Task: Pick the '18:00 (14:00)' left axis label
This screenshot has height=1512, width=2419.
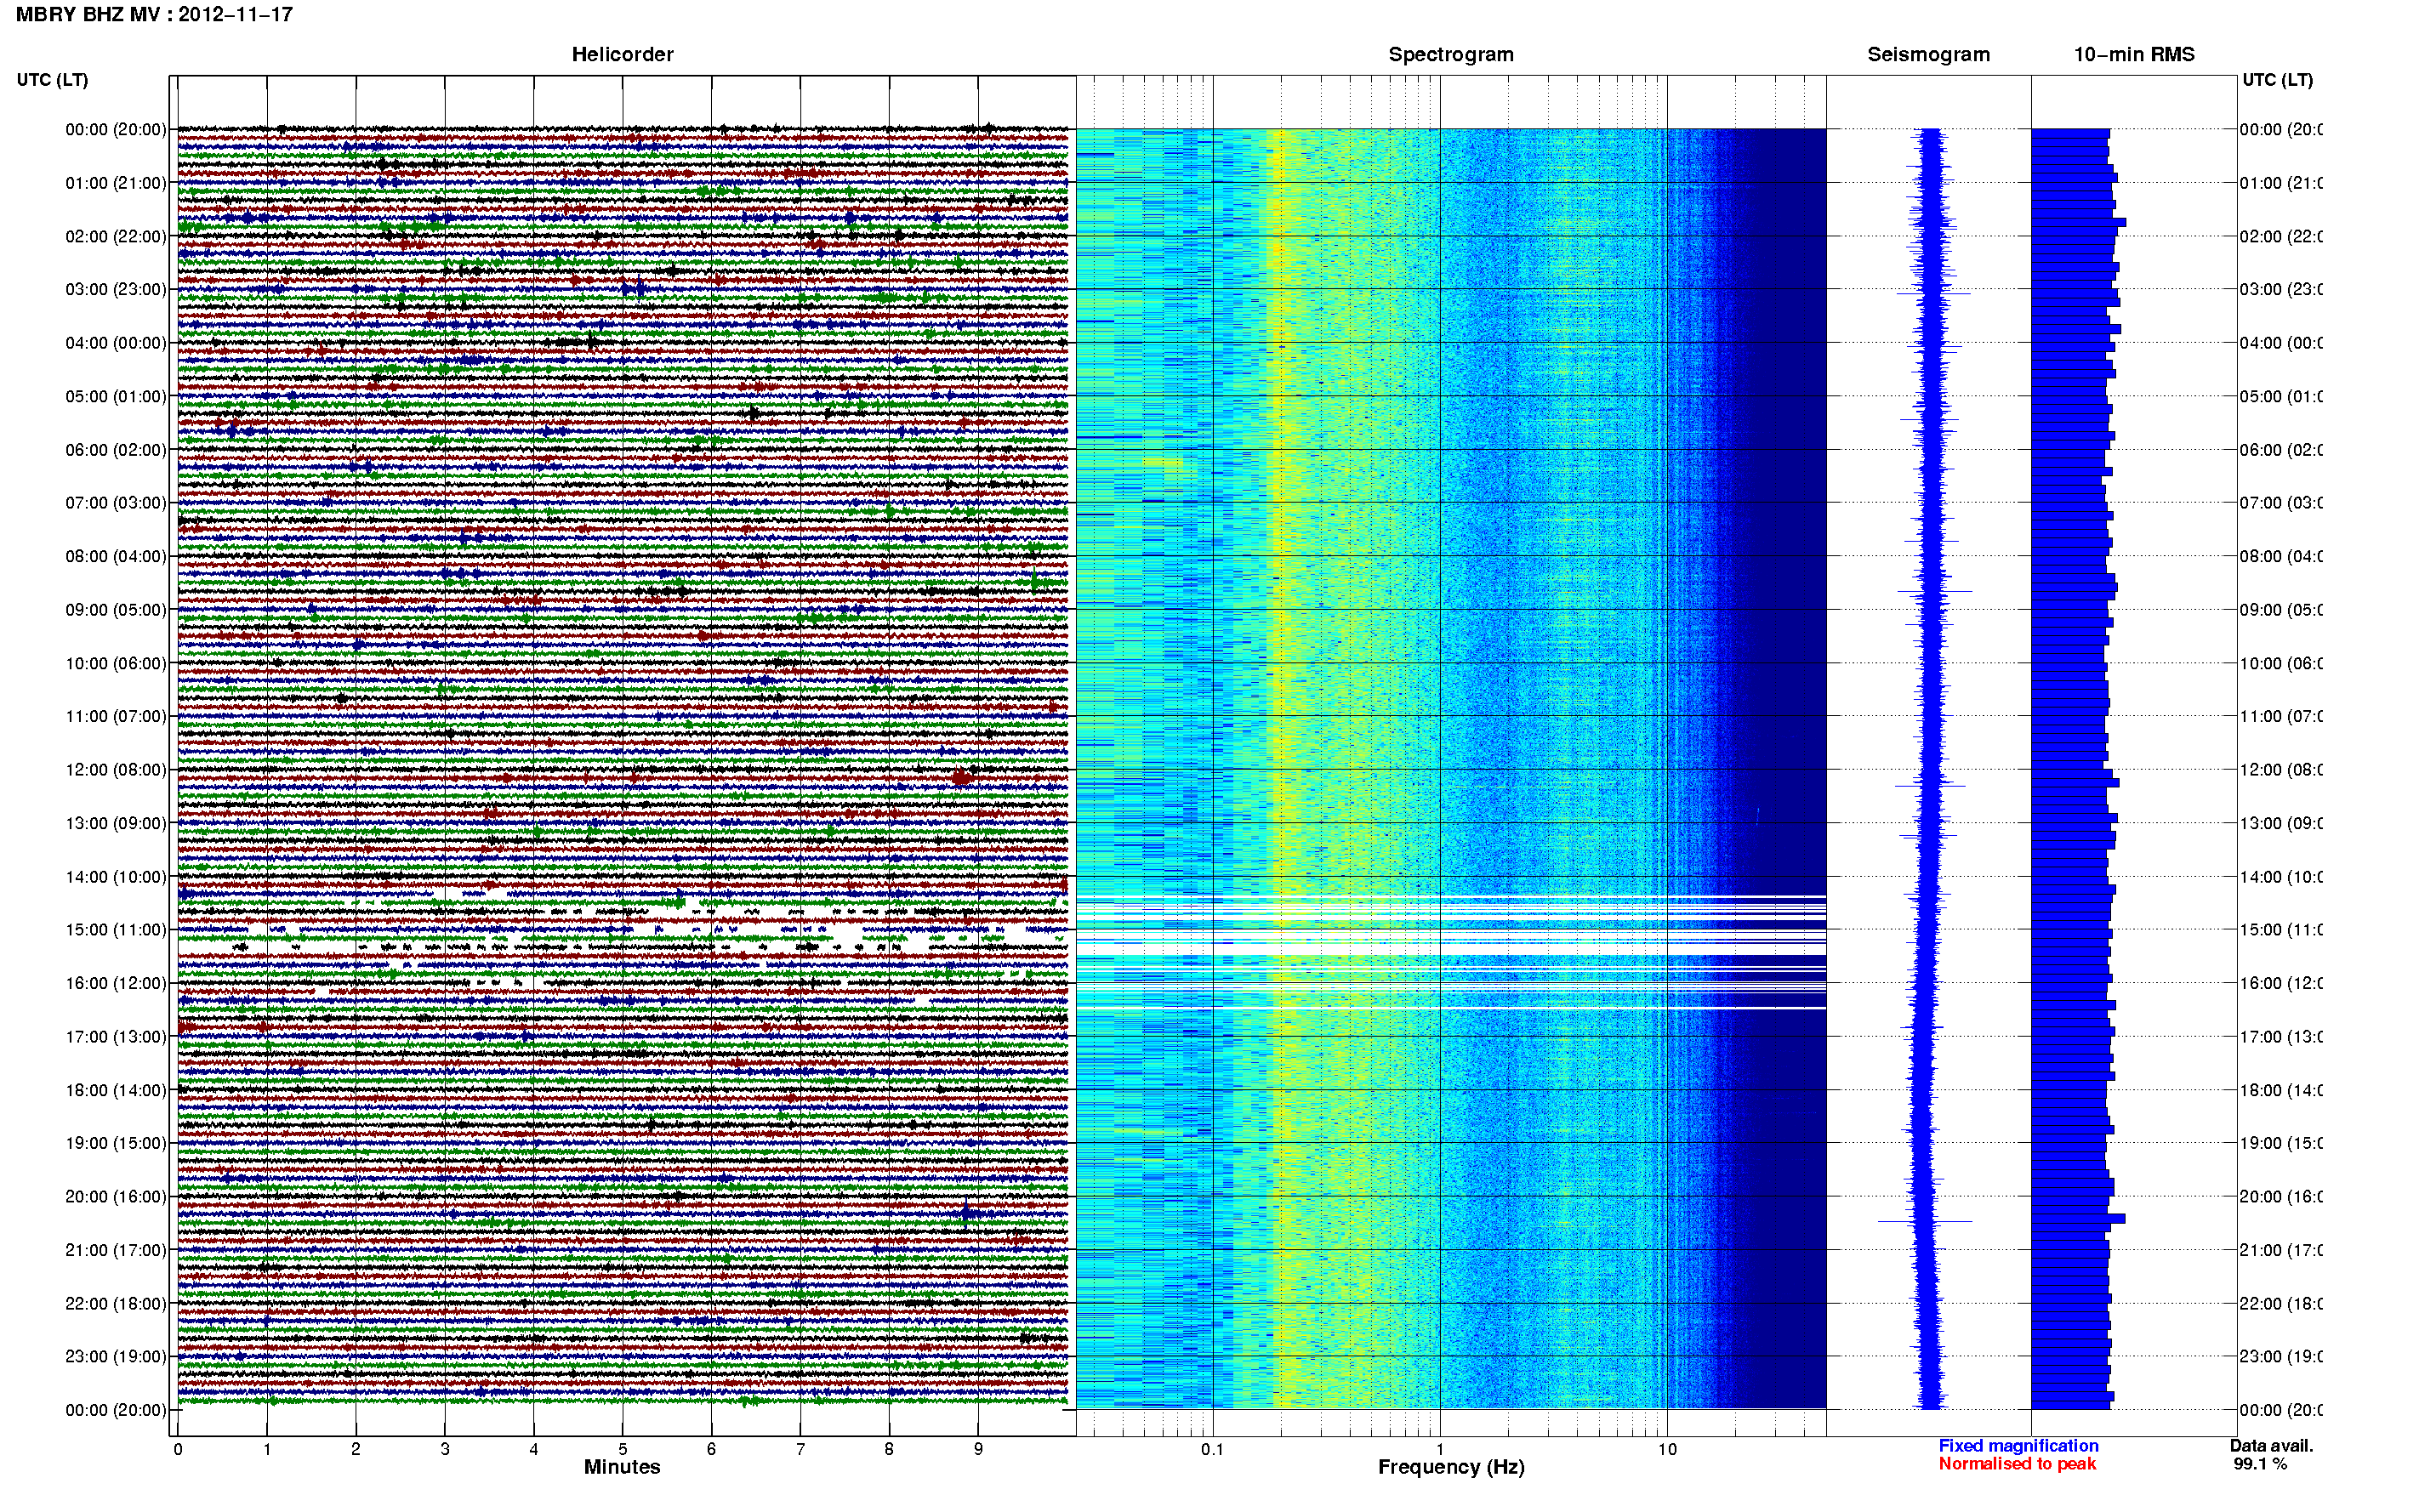Action: (116, 1090)
